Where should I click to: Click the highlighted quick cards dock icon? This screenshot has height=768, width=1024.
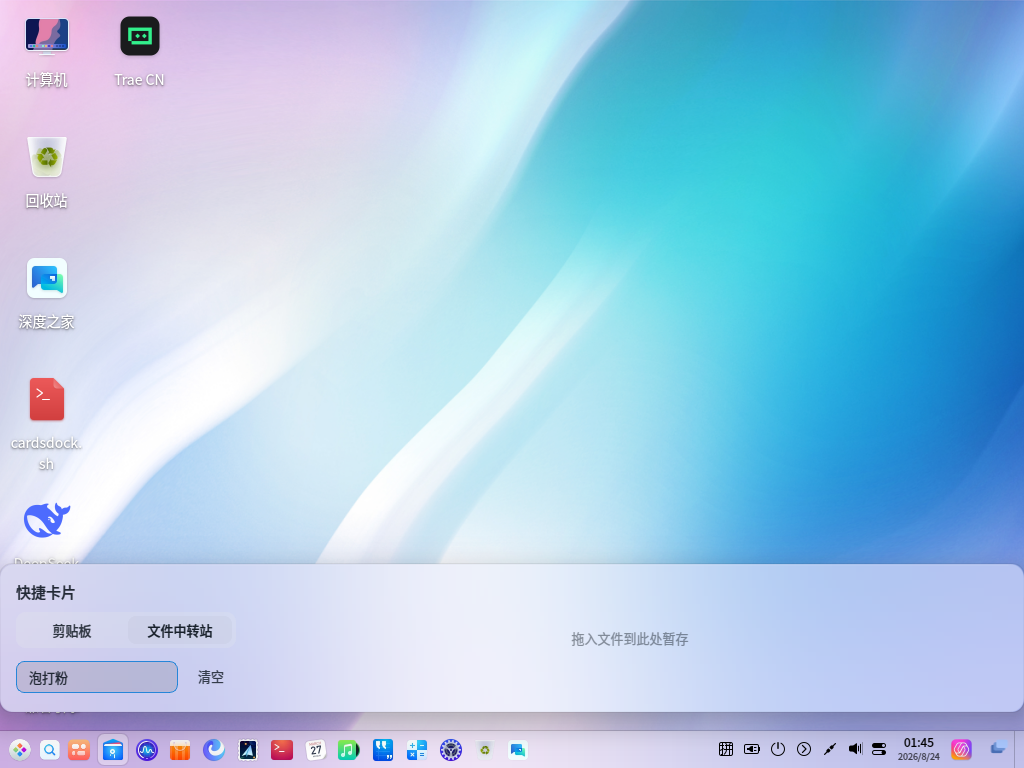pos(113,750)
